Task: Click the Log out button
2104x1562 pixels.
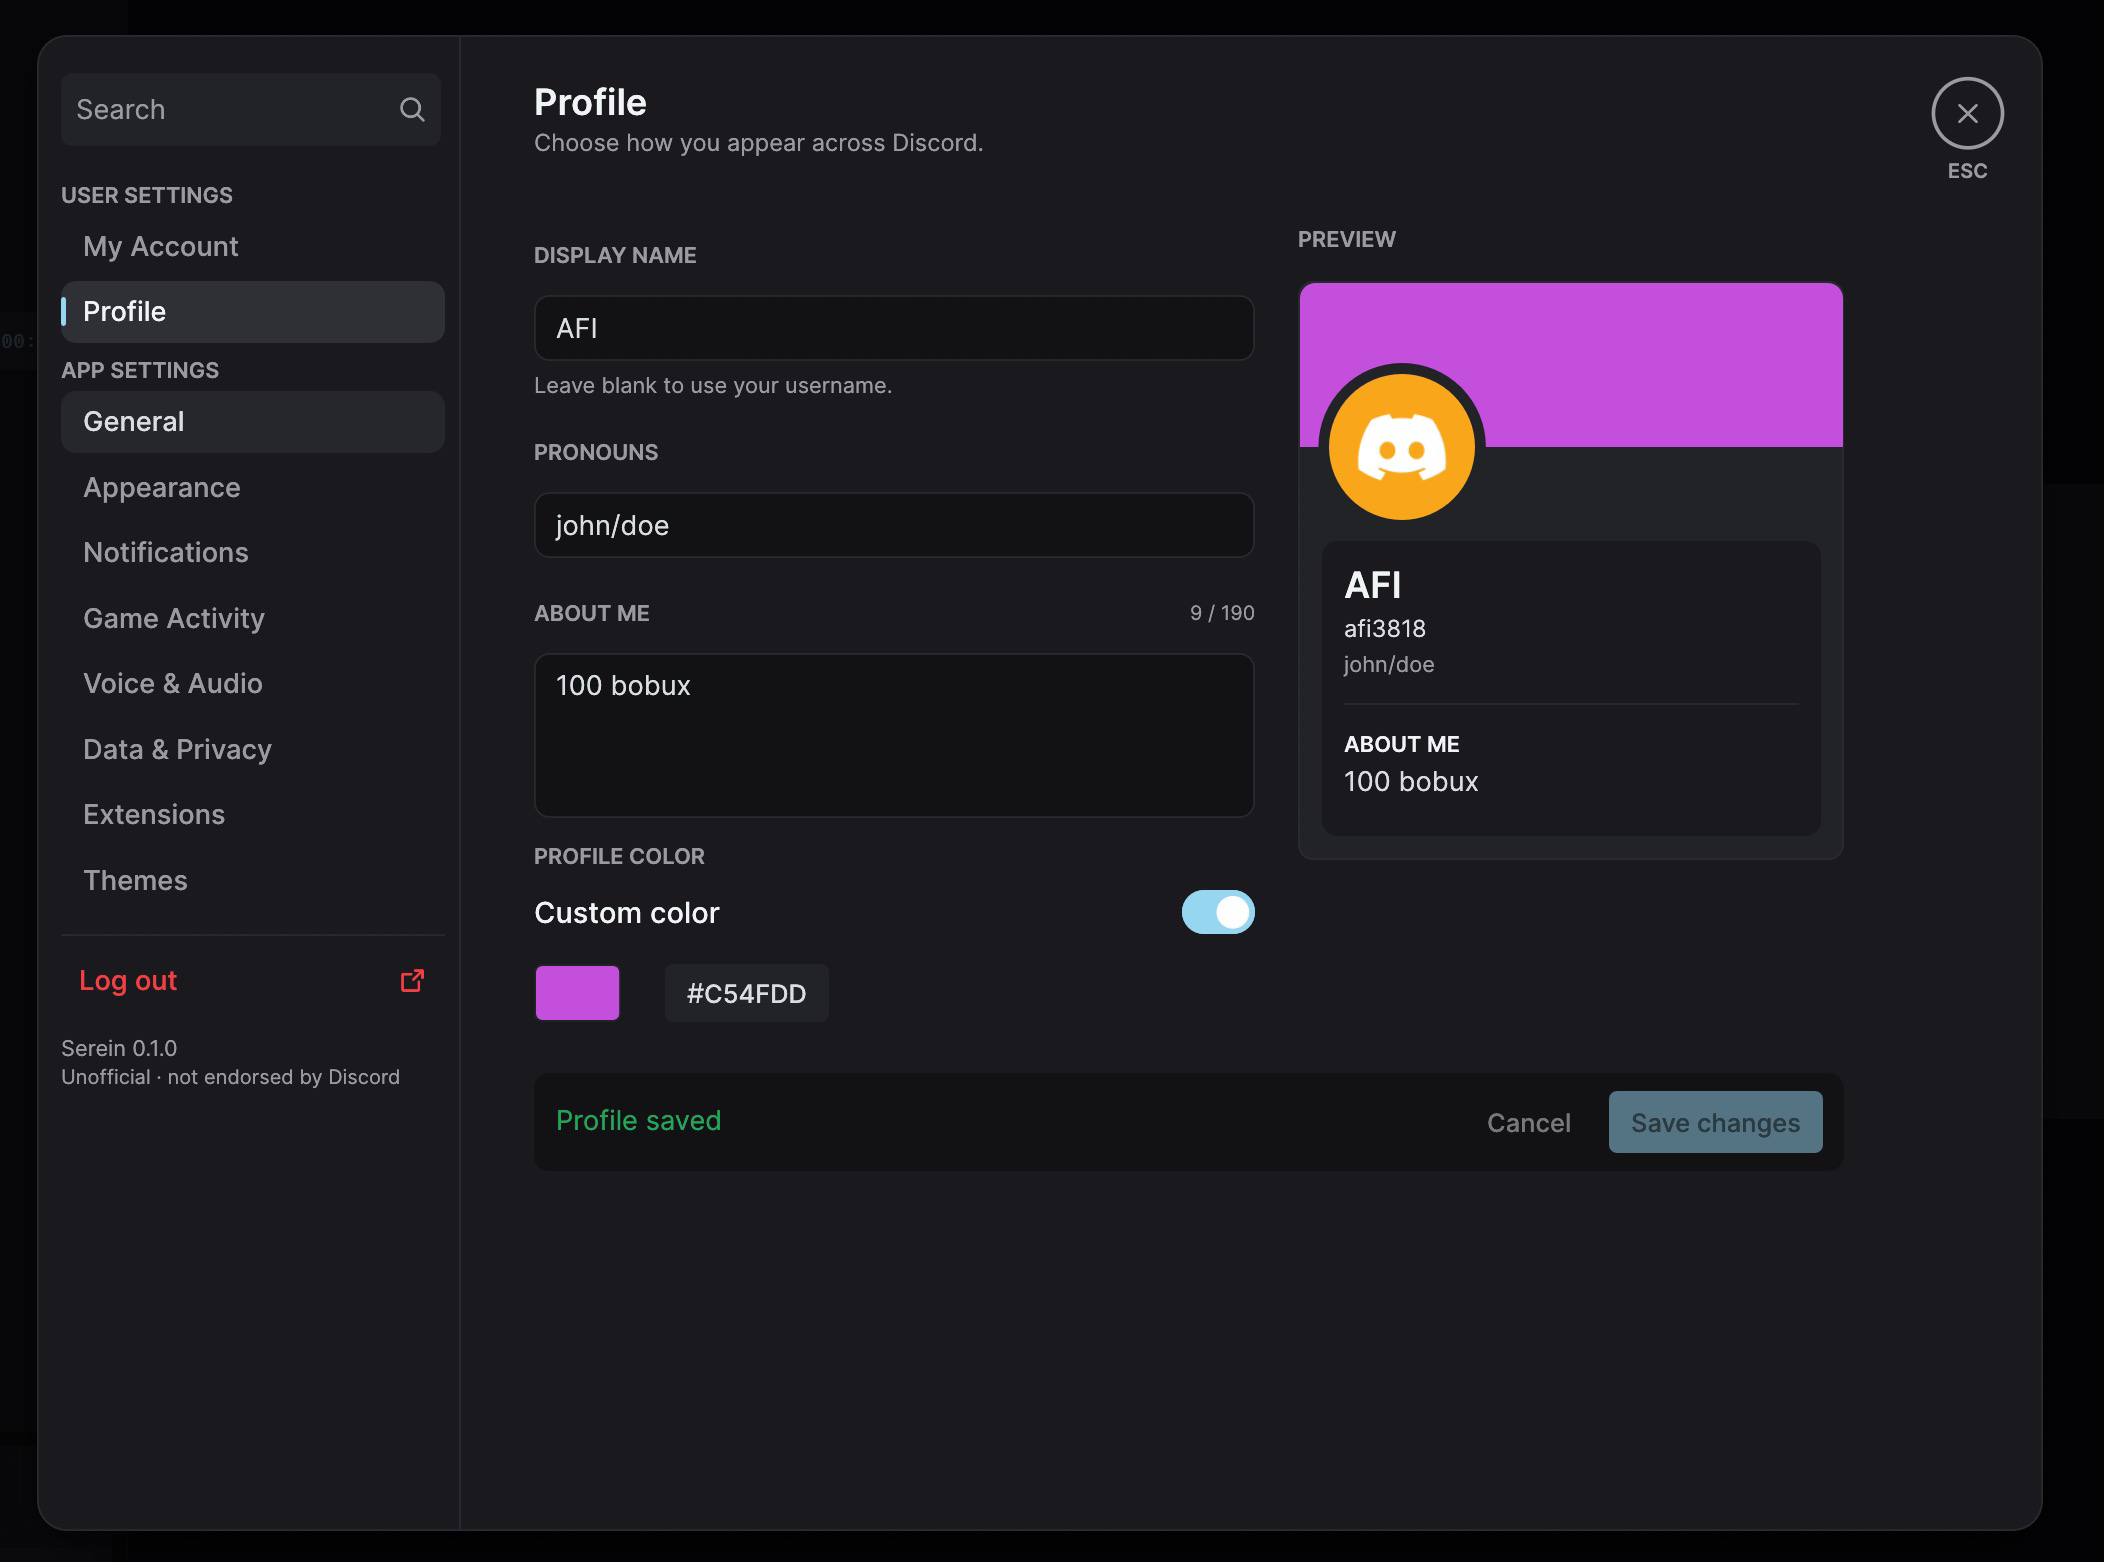Action: tap(252, 981)
